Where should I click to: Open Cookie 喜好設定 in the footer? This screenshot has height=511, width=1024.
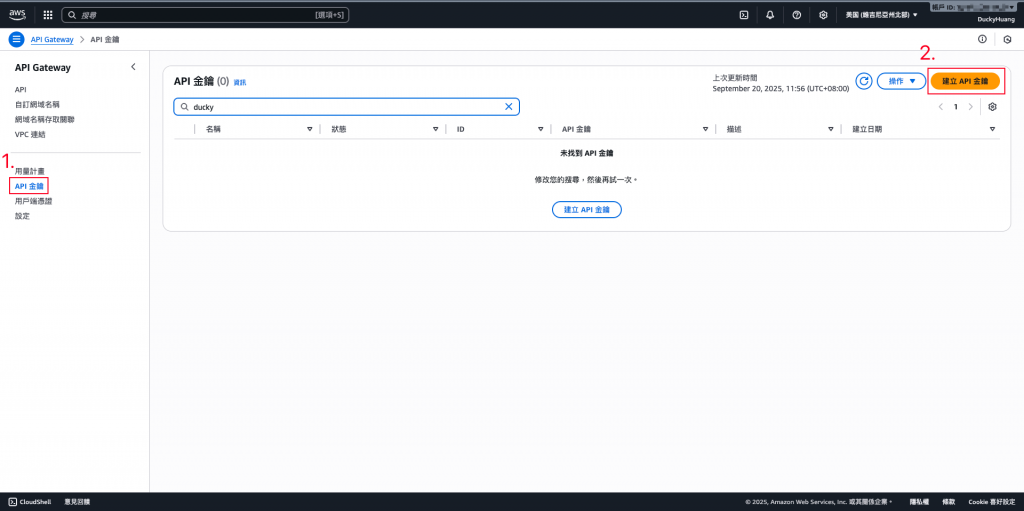(991, 502)
